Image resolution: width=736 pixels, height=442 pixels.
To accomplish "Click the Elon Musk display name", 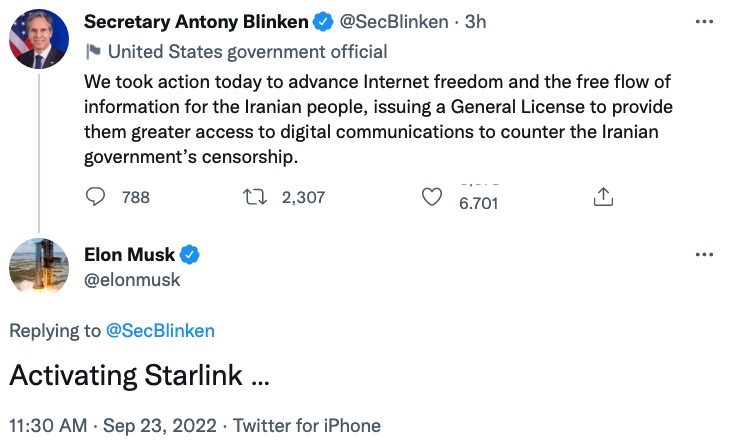I will [x=129, y=255].
